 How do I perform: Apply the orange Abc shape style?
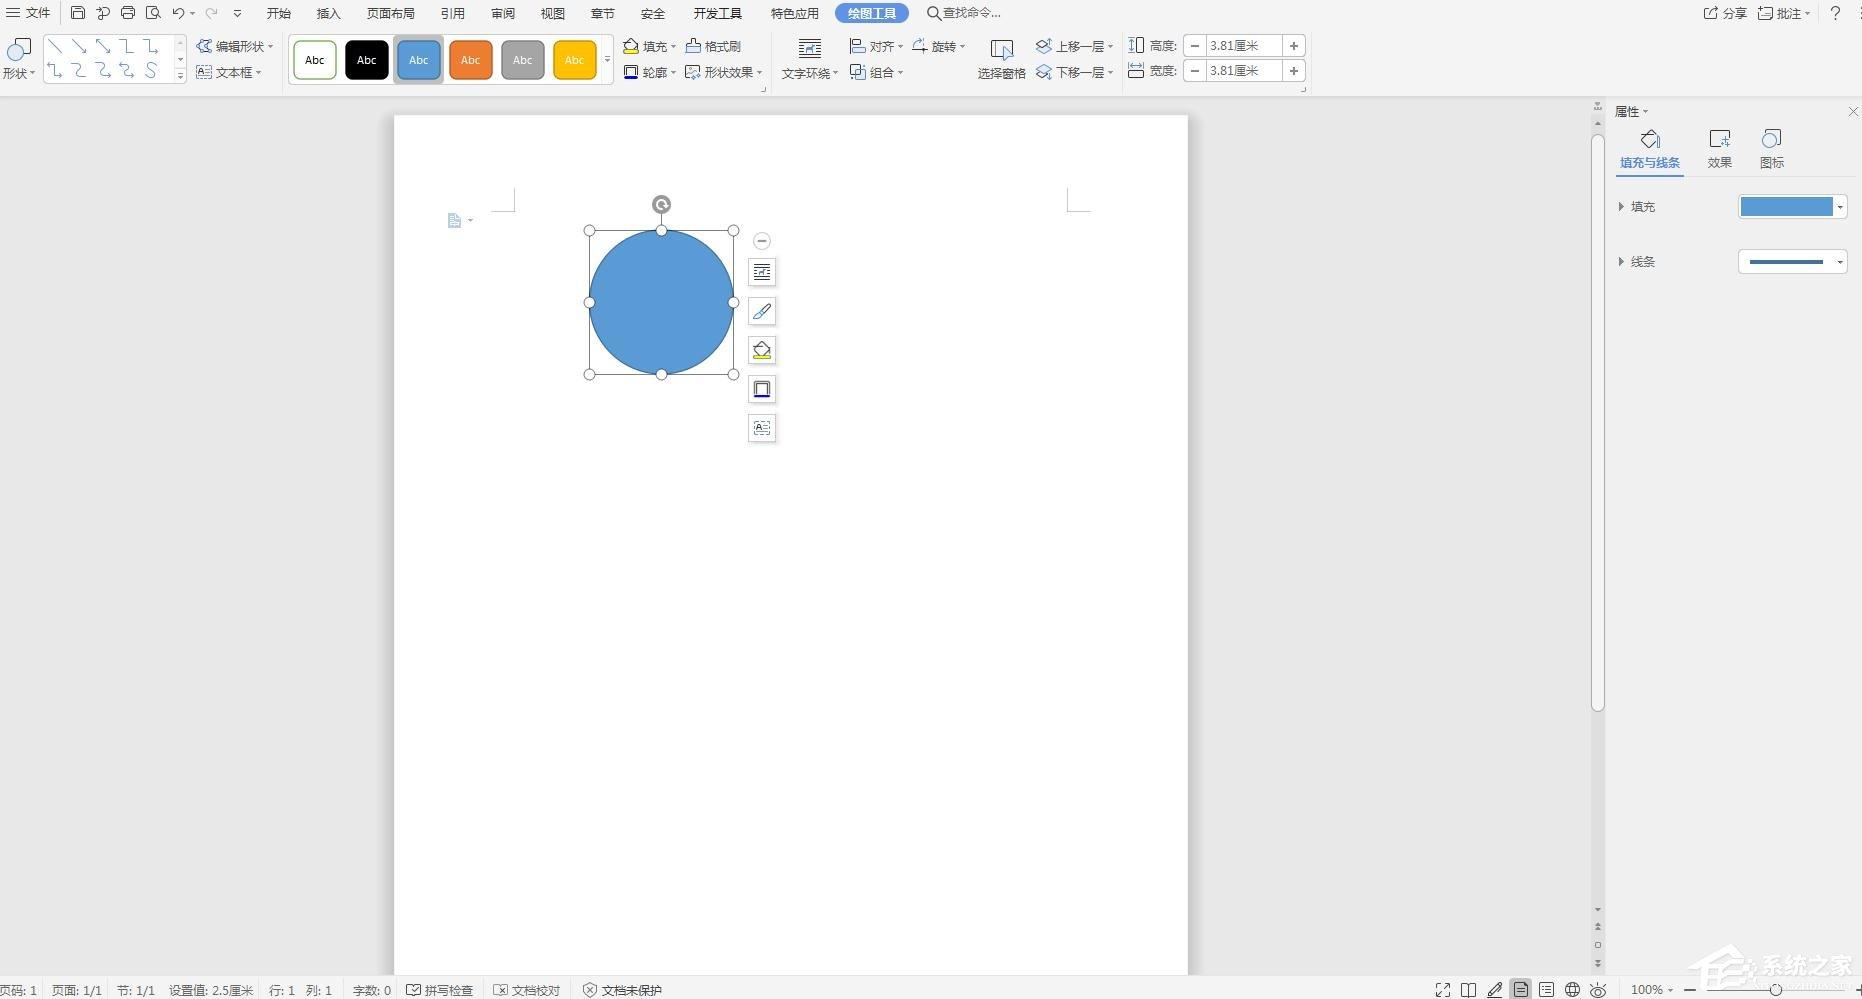coord(470,60)
